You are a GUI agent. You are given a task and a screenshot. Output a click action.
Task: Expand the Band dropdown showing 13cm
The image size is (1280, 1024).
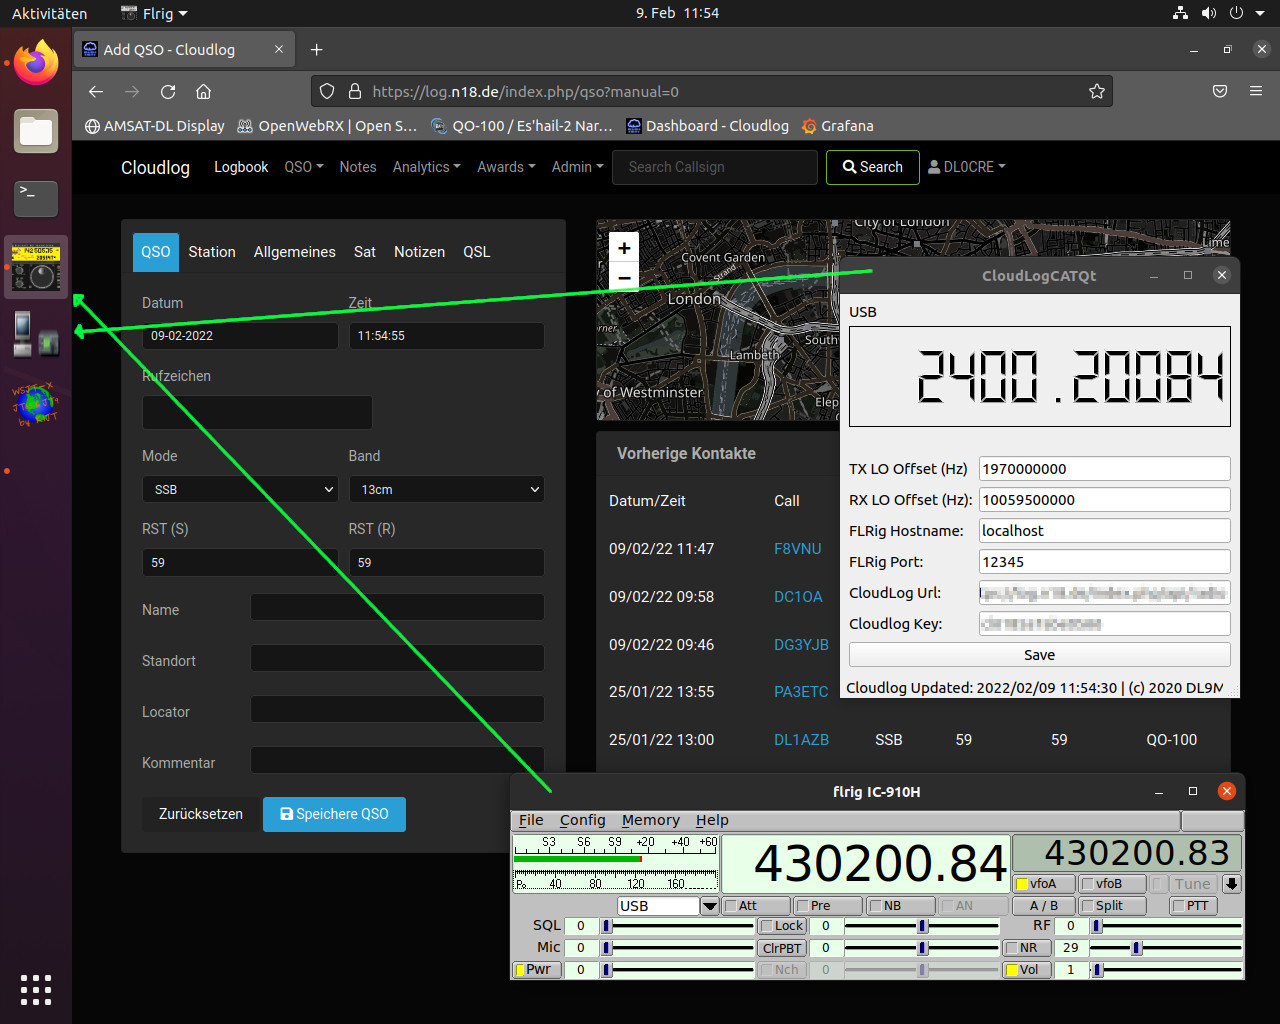pyautogui.click(x=446, y=489)
